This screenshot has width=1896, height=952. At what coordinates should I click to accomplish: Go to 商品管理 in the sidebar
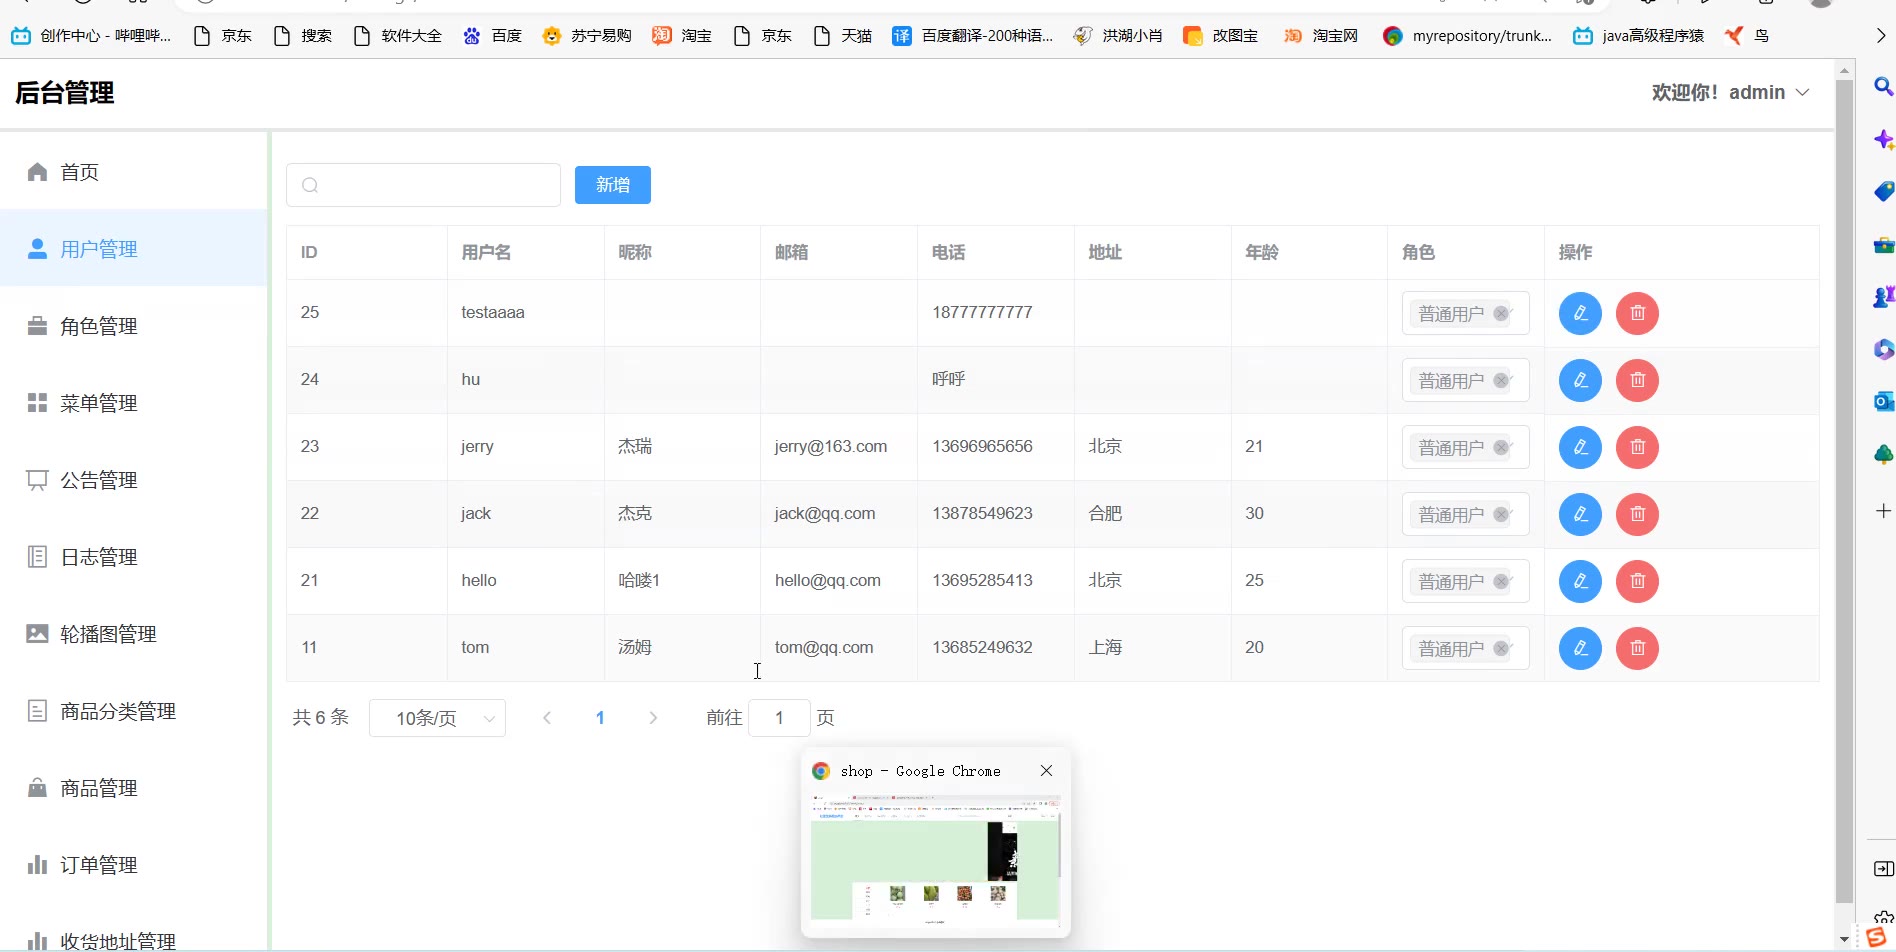(98, 788)
